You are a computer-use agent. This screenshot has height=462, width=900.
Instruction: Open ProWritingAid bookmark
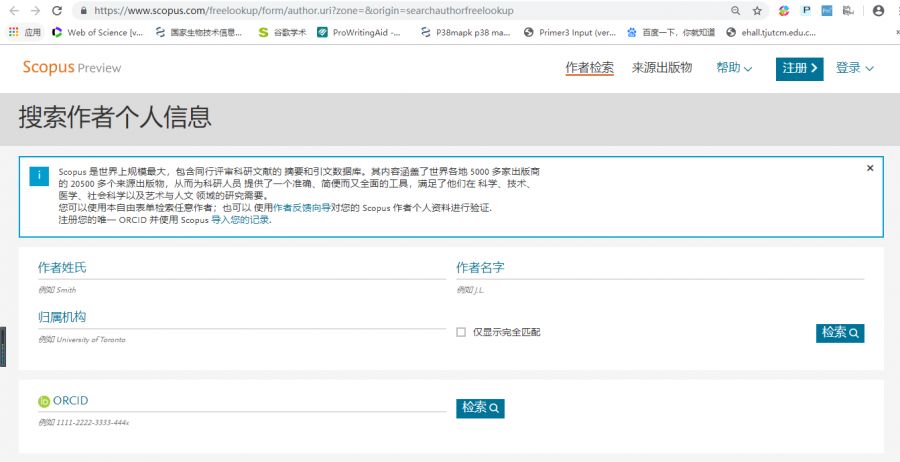[x=359, y=32]
